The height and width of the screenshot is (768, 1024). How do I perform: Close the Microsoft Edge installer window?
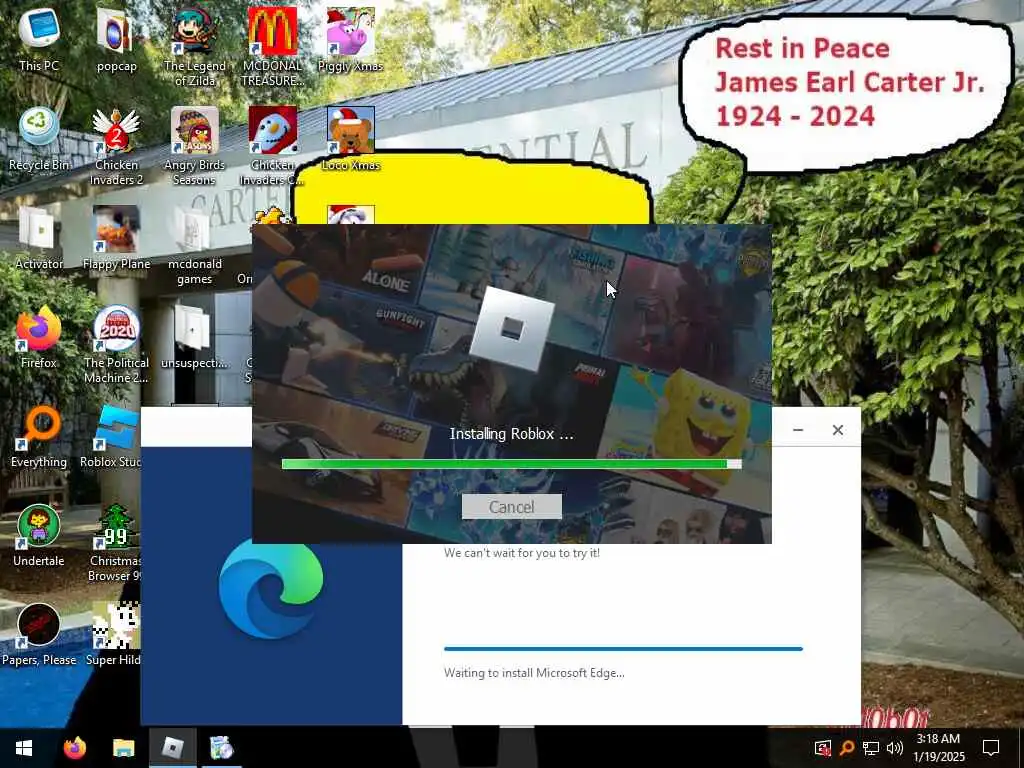click(x=838, y=430)
